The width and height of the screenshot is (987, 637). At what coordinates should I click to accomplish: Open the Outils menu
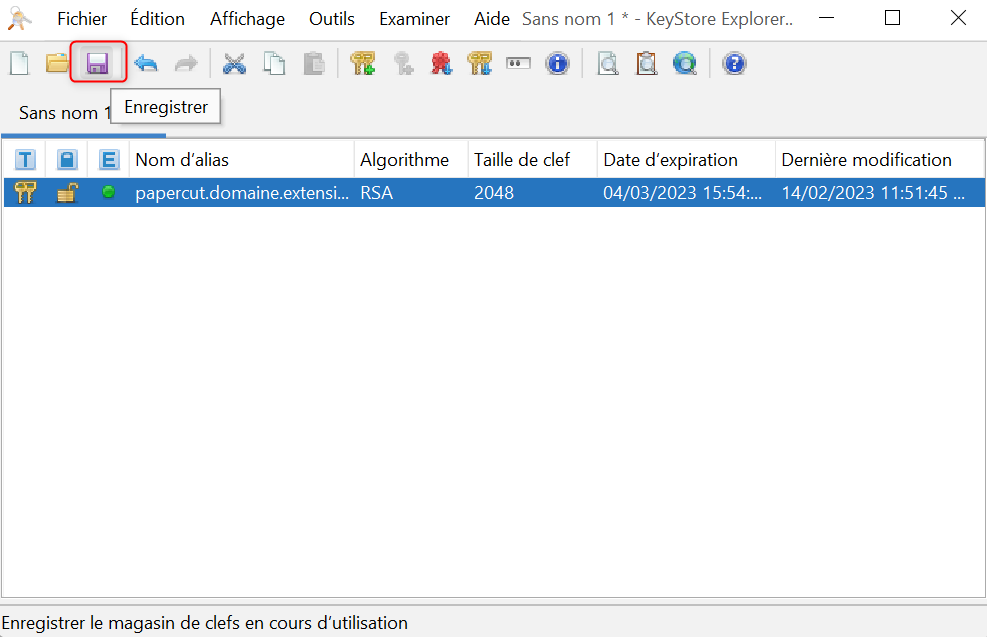click(x=332, y=19)
